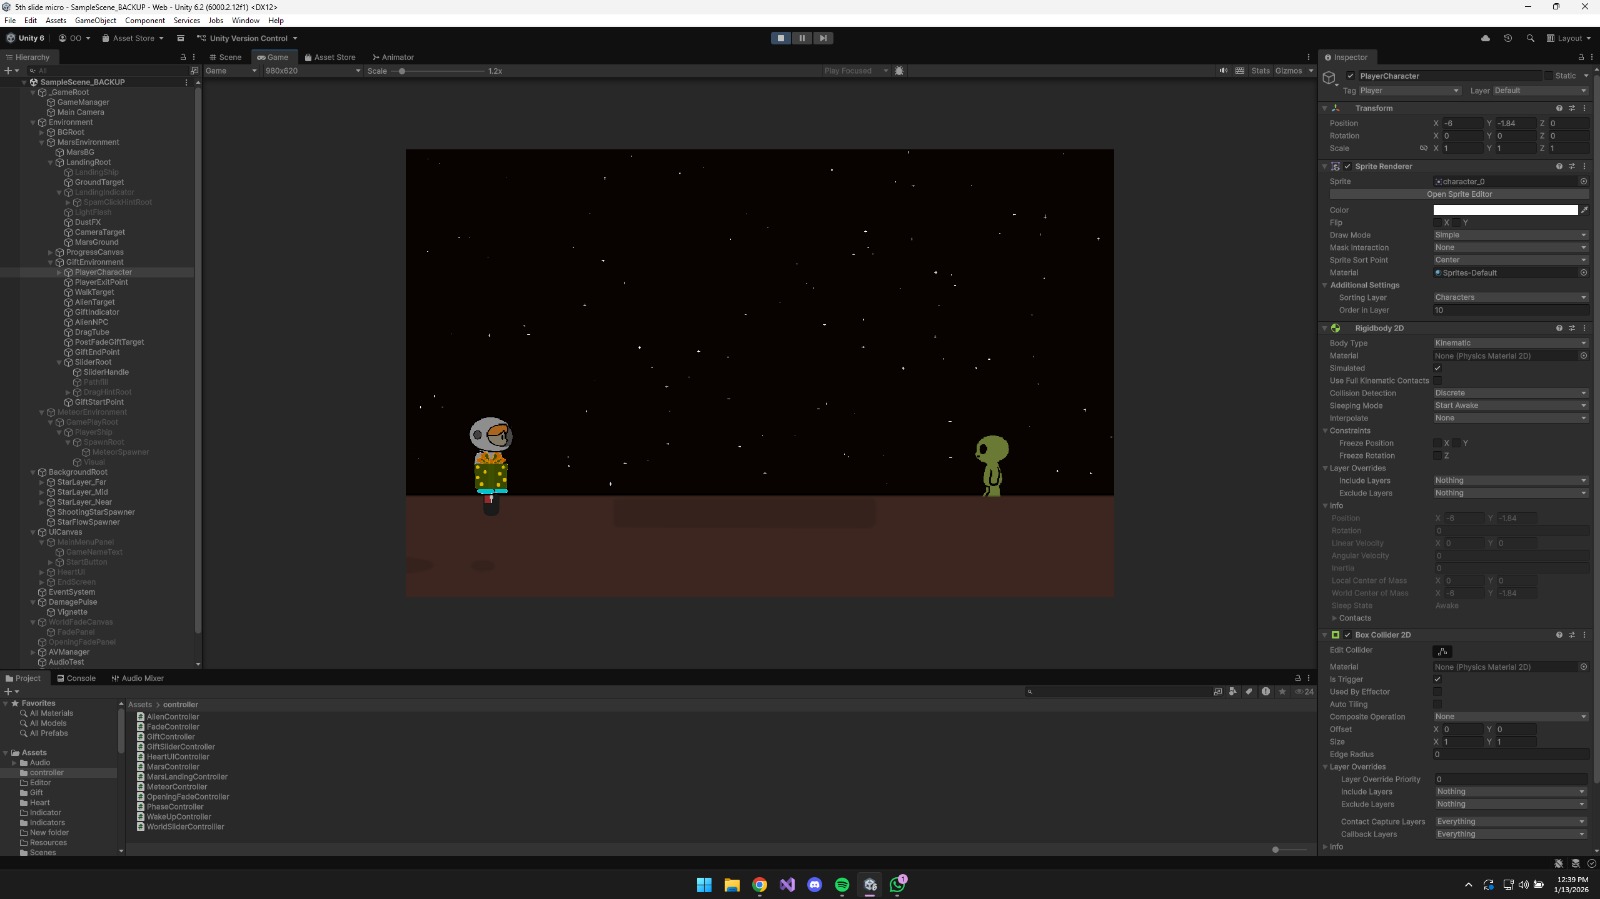Open the Hierarchy add object plus button
The height and width of the screenshot is (899, 1600).
[x=9, y=71]
